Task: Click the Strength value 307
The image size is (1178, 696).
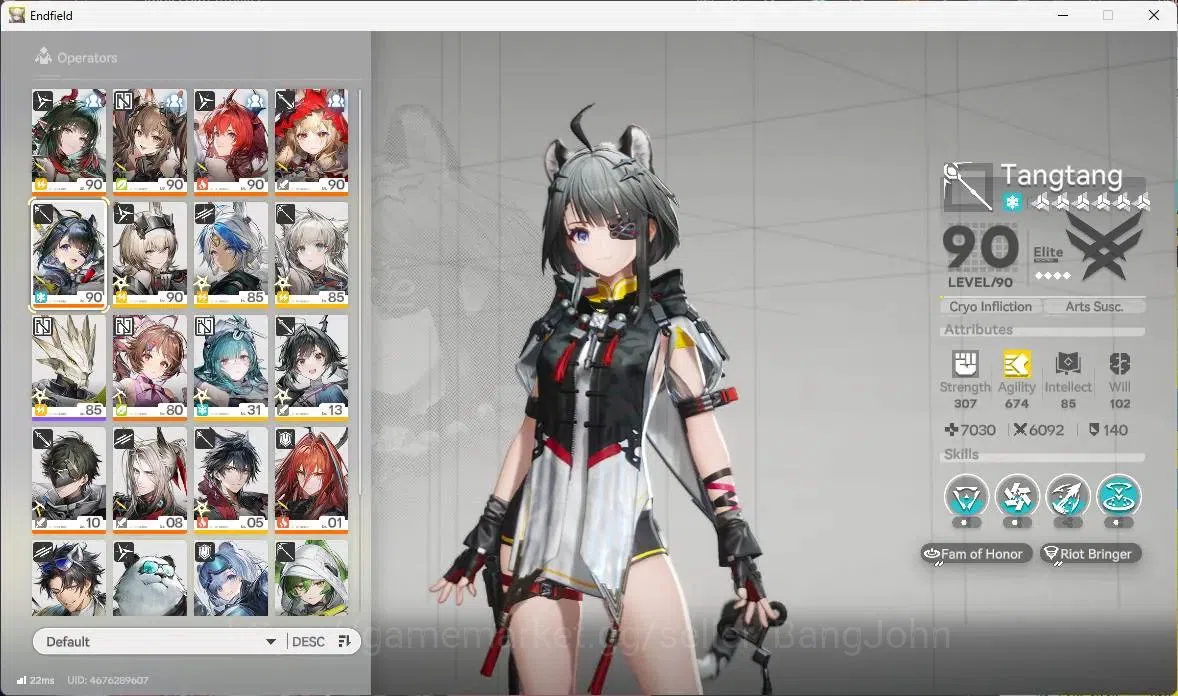Action: pyautogui.click(x=965, y=404)
